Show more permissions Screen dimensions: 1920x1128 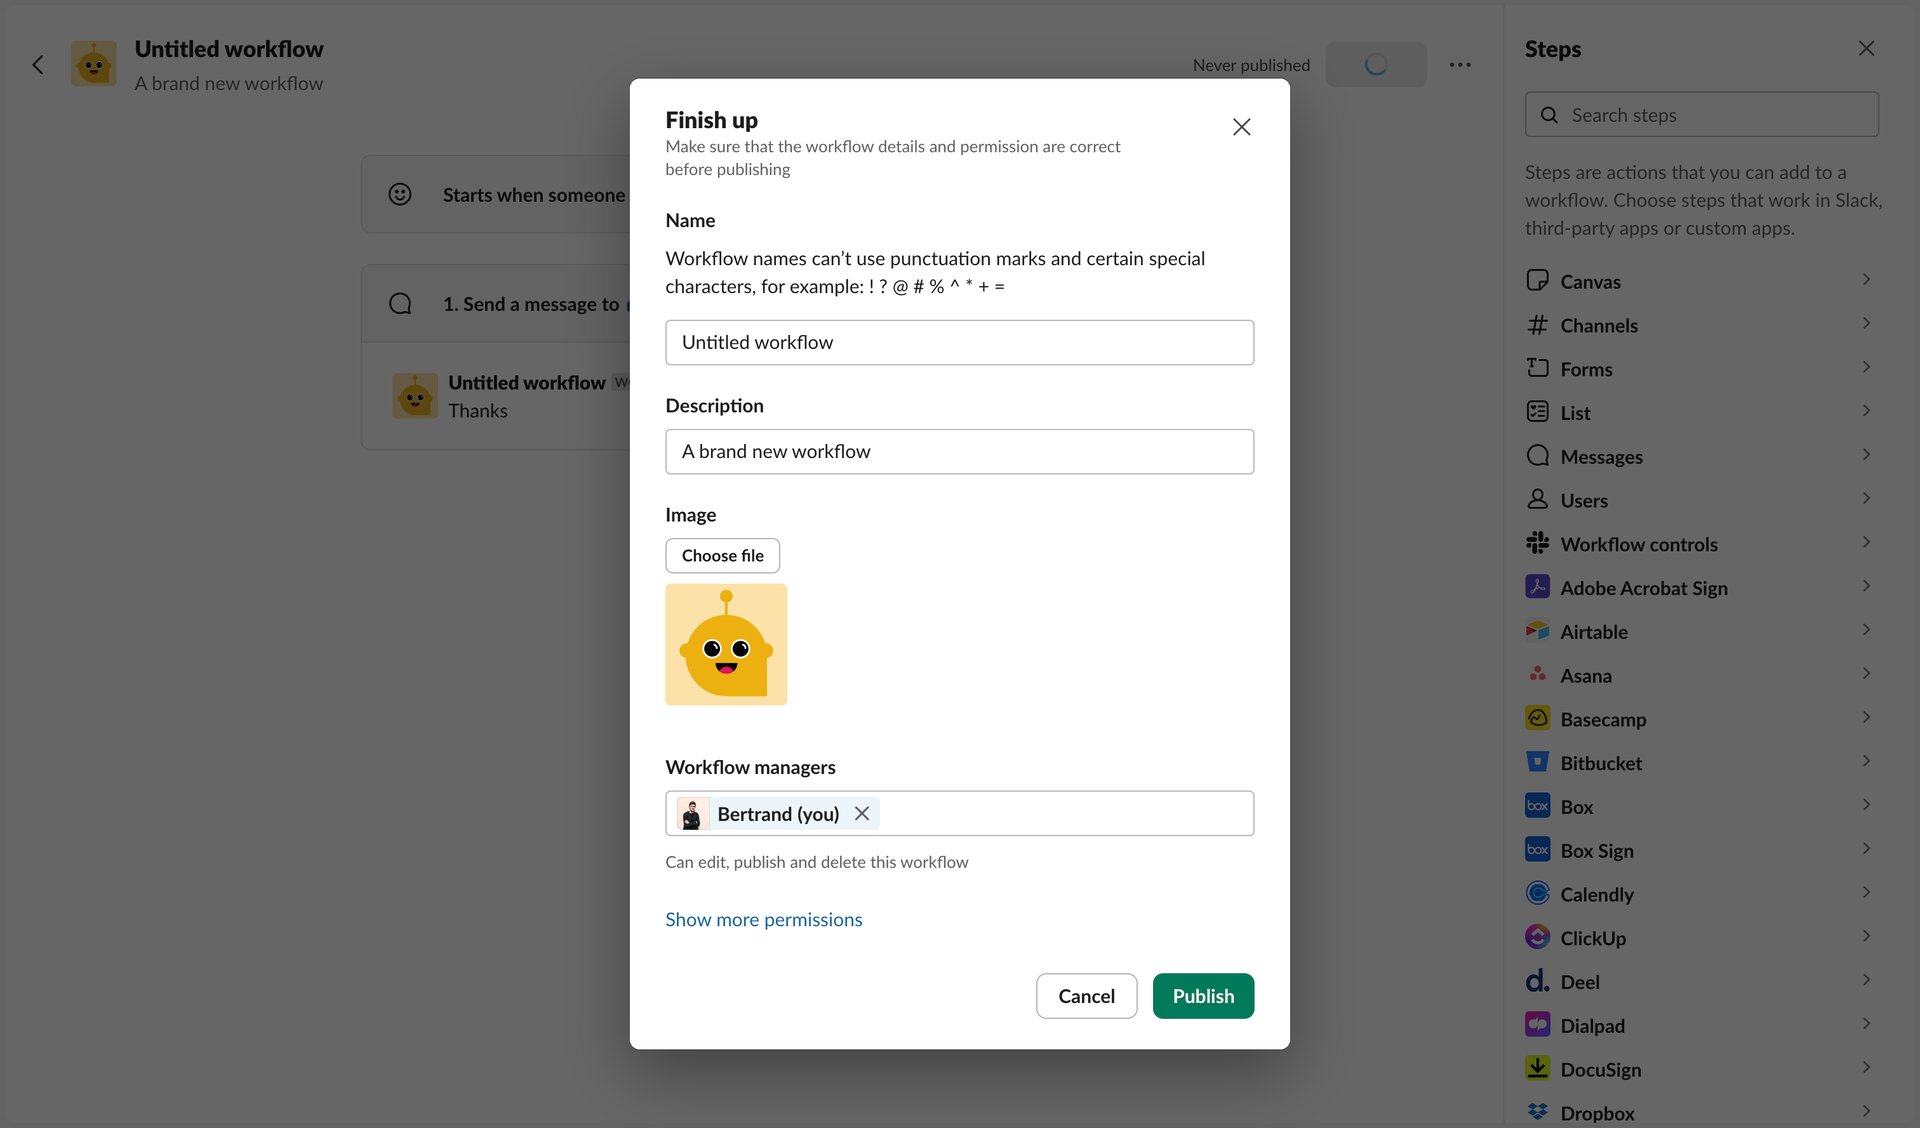pyautogui.click(x=763, y=919)
